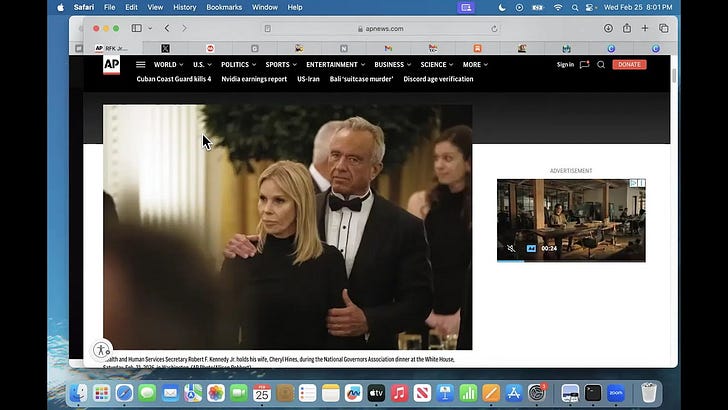Open Calendar from the Dock

[262, 393]
